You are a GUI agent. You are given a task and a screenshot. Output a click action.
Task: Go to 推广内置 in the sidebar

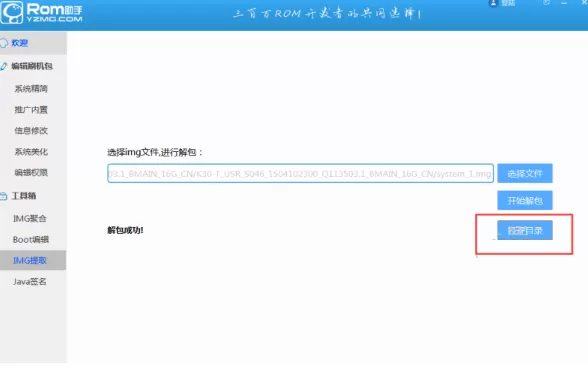click(x=31, y=110)
